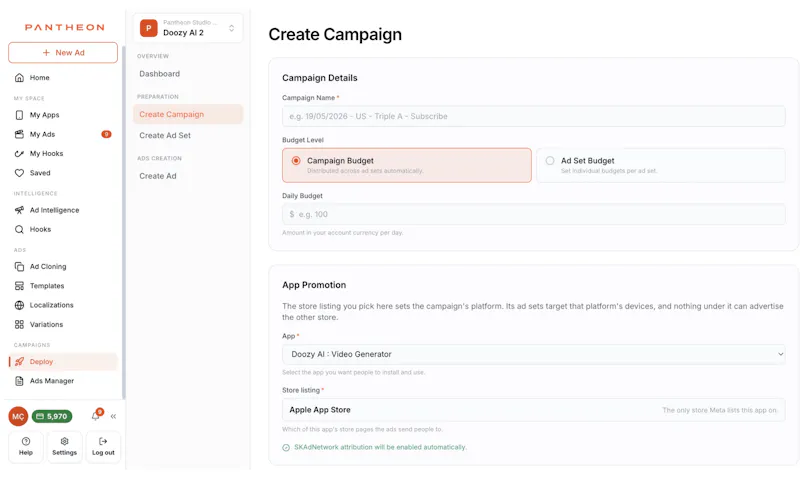Click the Help button
The width and height of the screenshot is (800, 479).
[26, 447]
